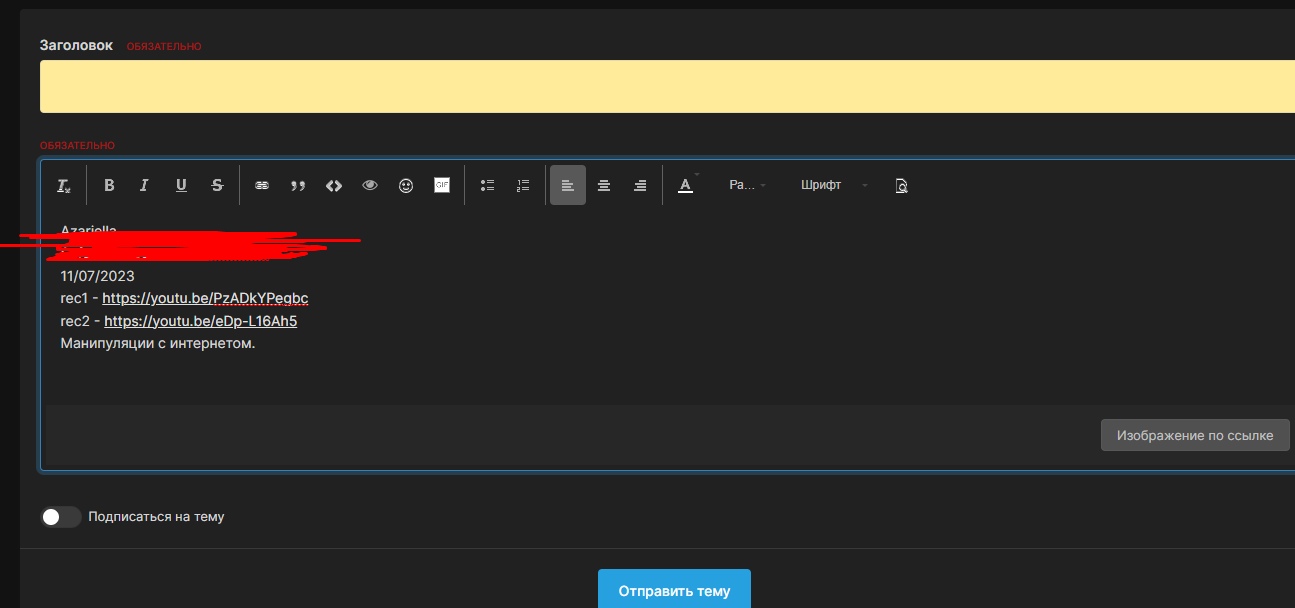The width and height of the screenshot is (1295, 608).
Task: Insert a quote block
Action: coord(298,185)
